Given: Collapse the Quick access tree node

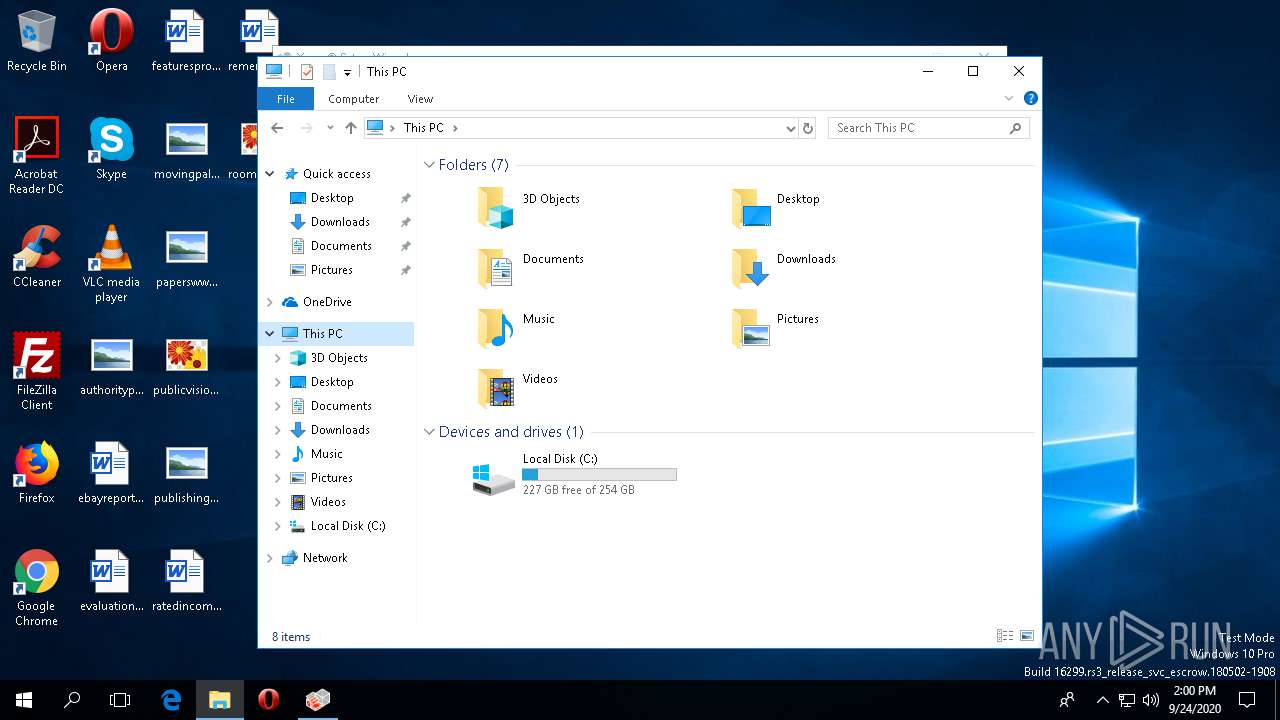Looking at the screenshot, I should pyautogui.click(x=270, y=174).
